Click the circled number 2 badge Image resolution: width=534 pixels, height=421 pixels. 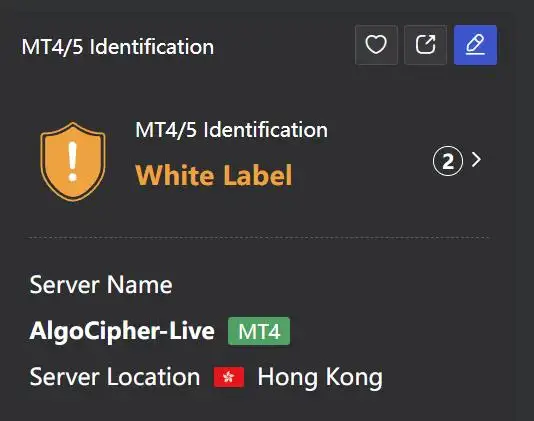click(448, 161)
